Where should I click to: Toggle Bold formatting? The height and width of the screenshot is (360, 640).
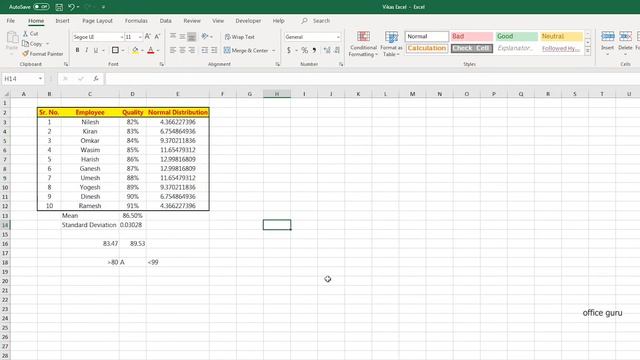(77, 50)
